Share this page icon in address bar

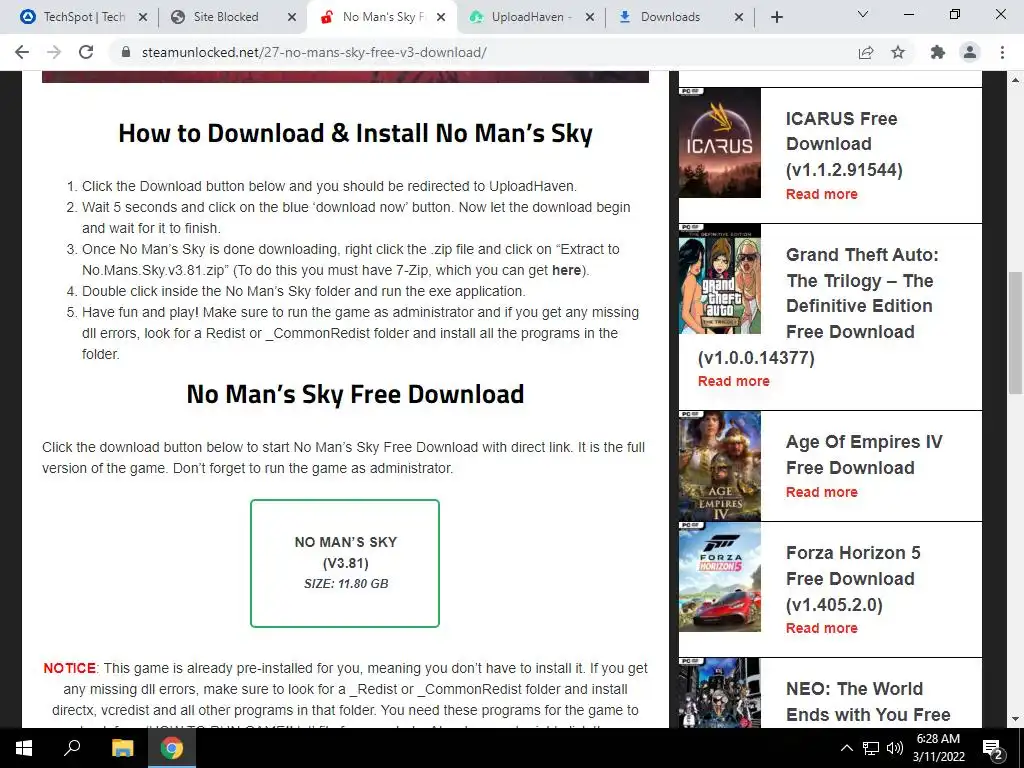(866, 52)
